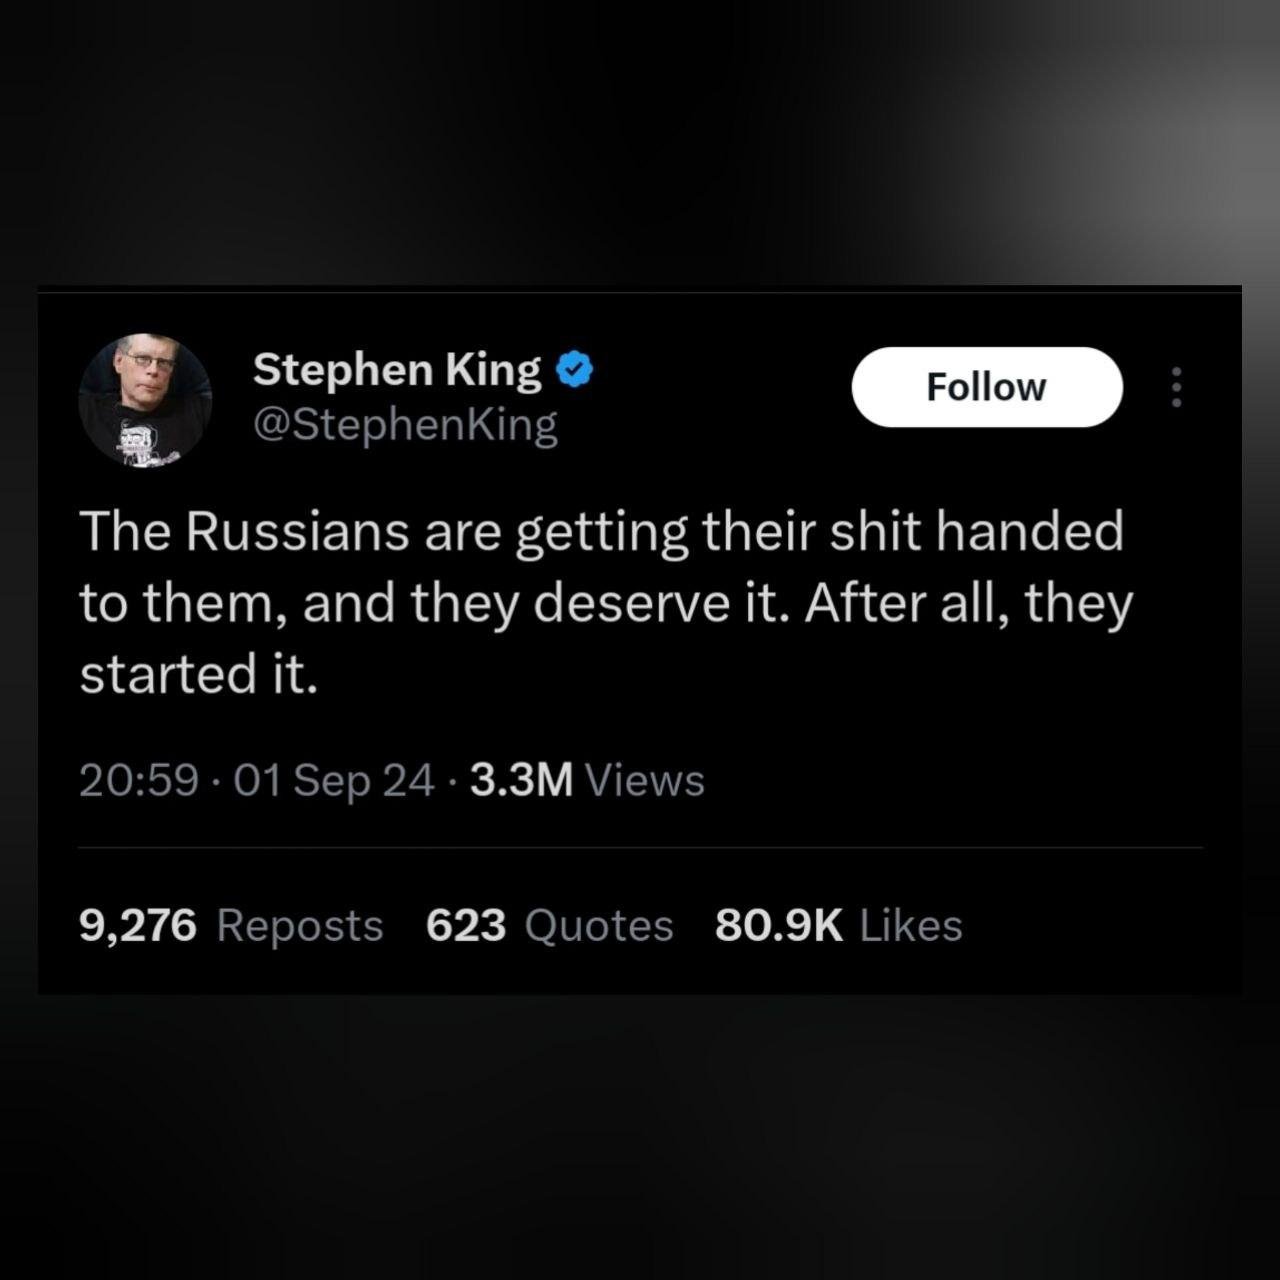Open Stephen King's profile avatar photo
Viewport: 1280px width, 1280px height.
coord(146,399)
